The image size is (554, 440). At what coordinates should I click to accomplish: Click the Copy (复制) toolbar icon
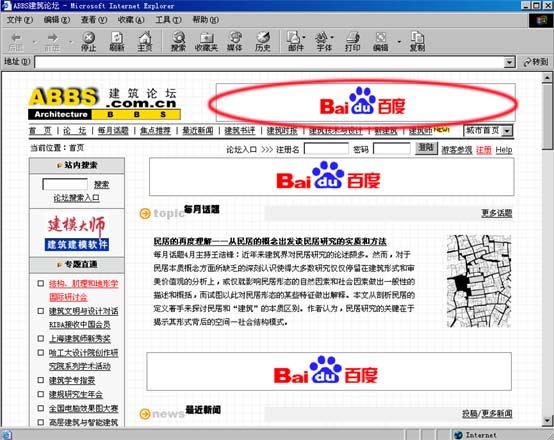[417, 41]
